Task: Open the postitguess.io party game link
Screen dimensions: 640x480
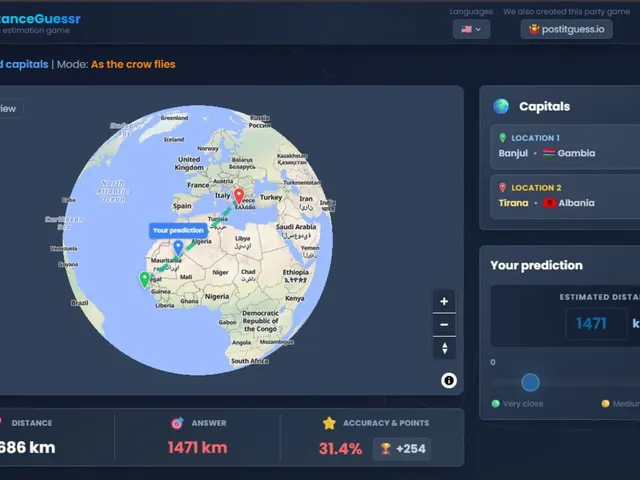Action: pos(567,29)
